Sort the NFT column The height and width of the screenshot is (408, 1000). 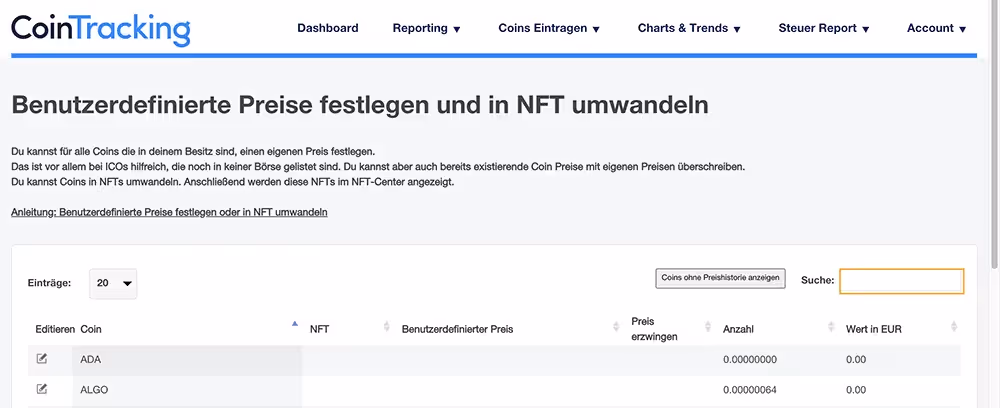tap(386, 326)
